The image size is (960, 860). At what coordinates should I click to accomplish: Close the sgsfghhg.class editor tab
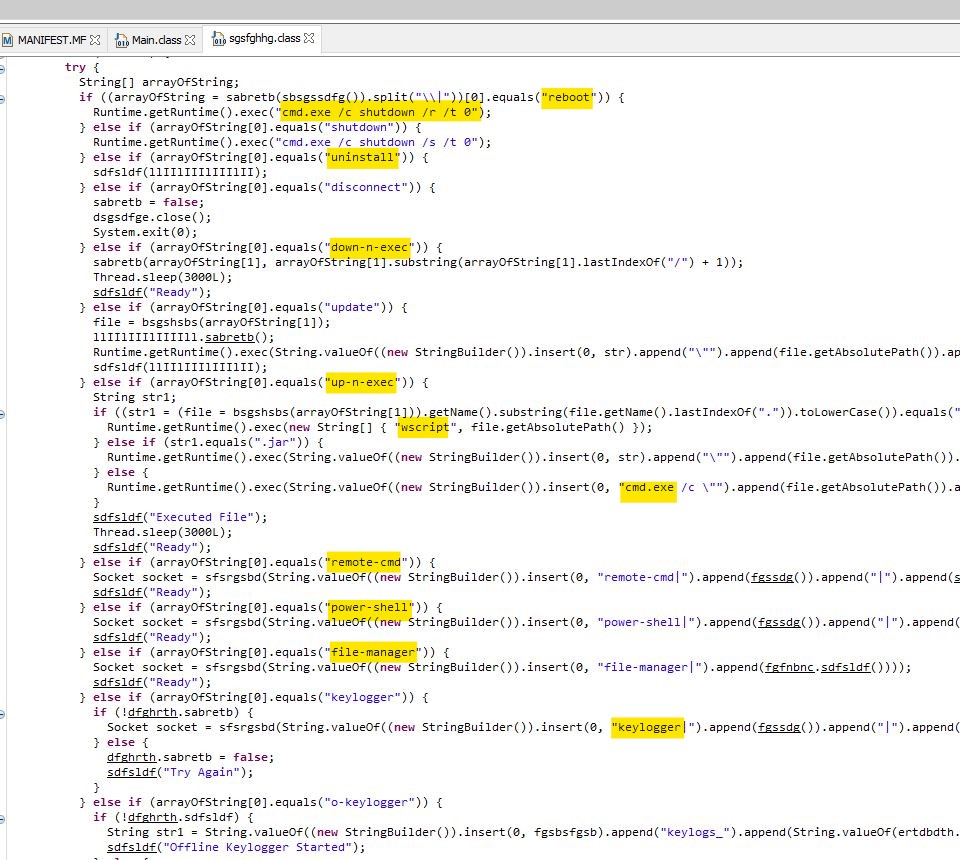point(309,38)
